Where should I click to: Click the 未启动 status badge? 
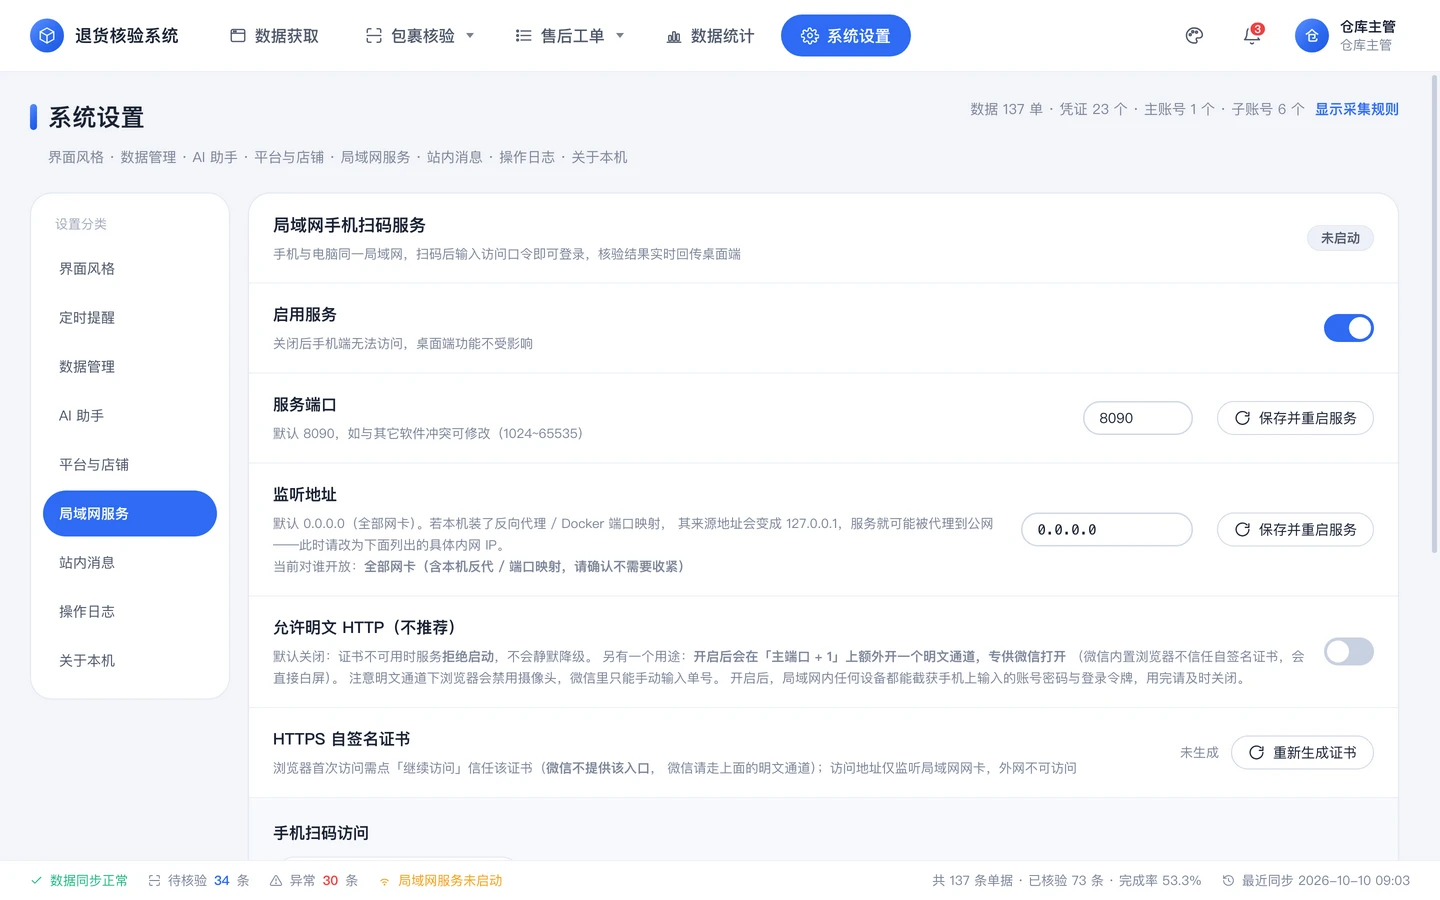(x=1340, y=238)
